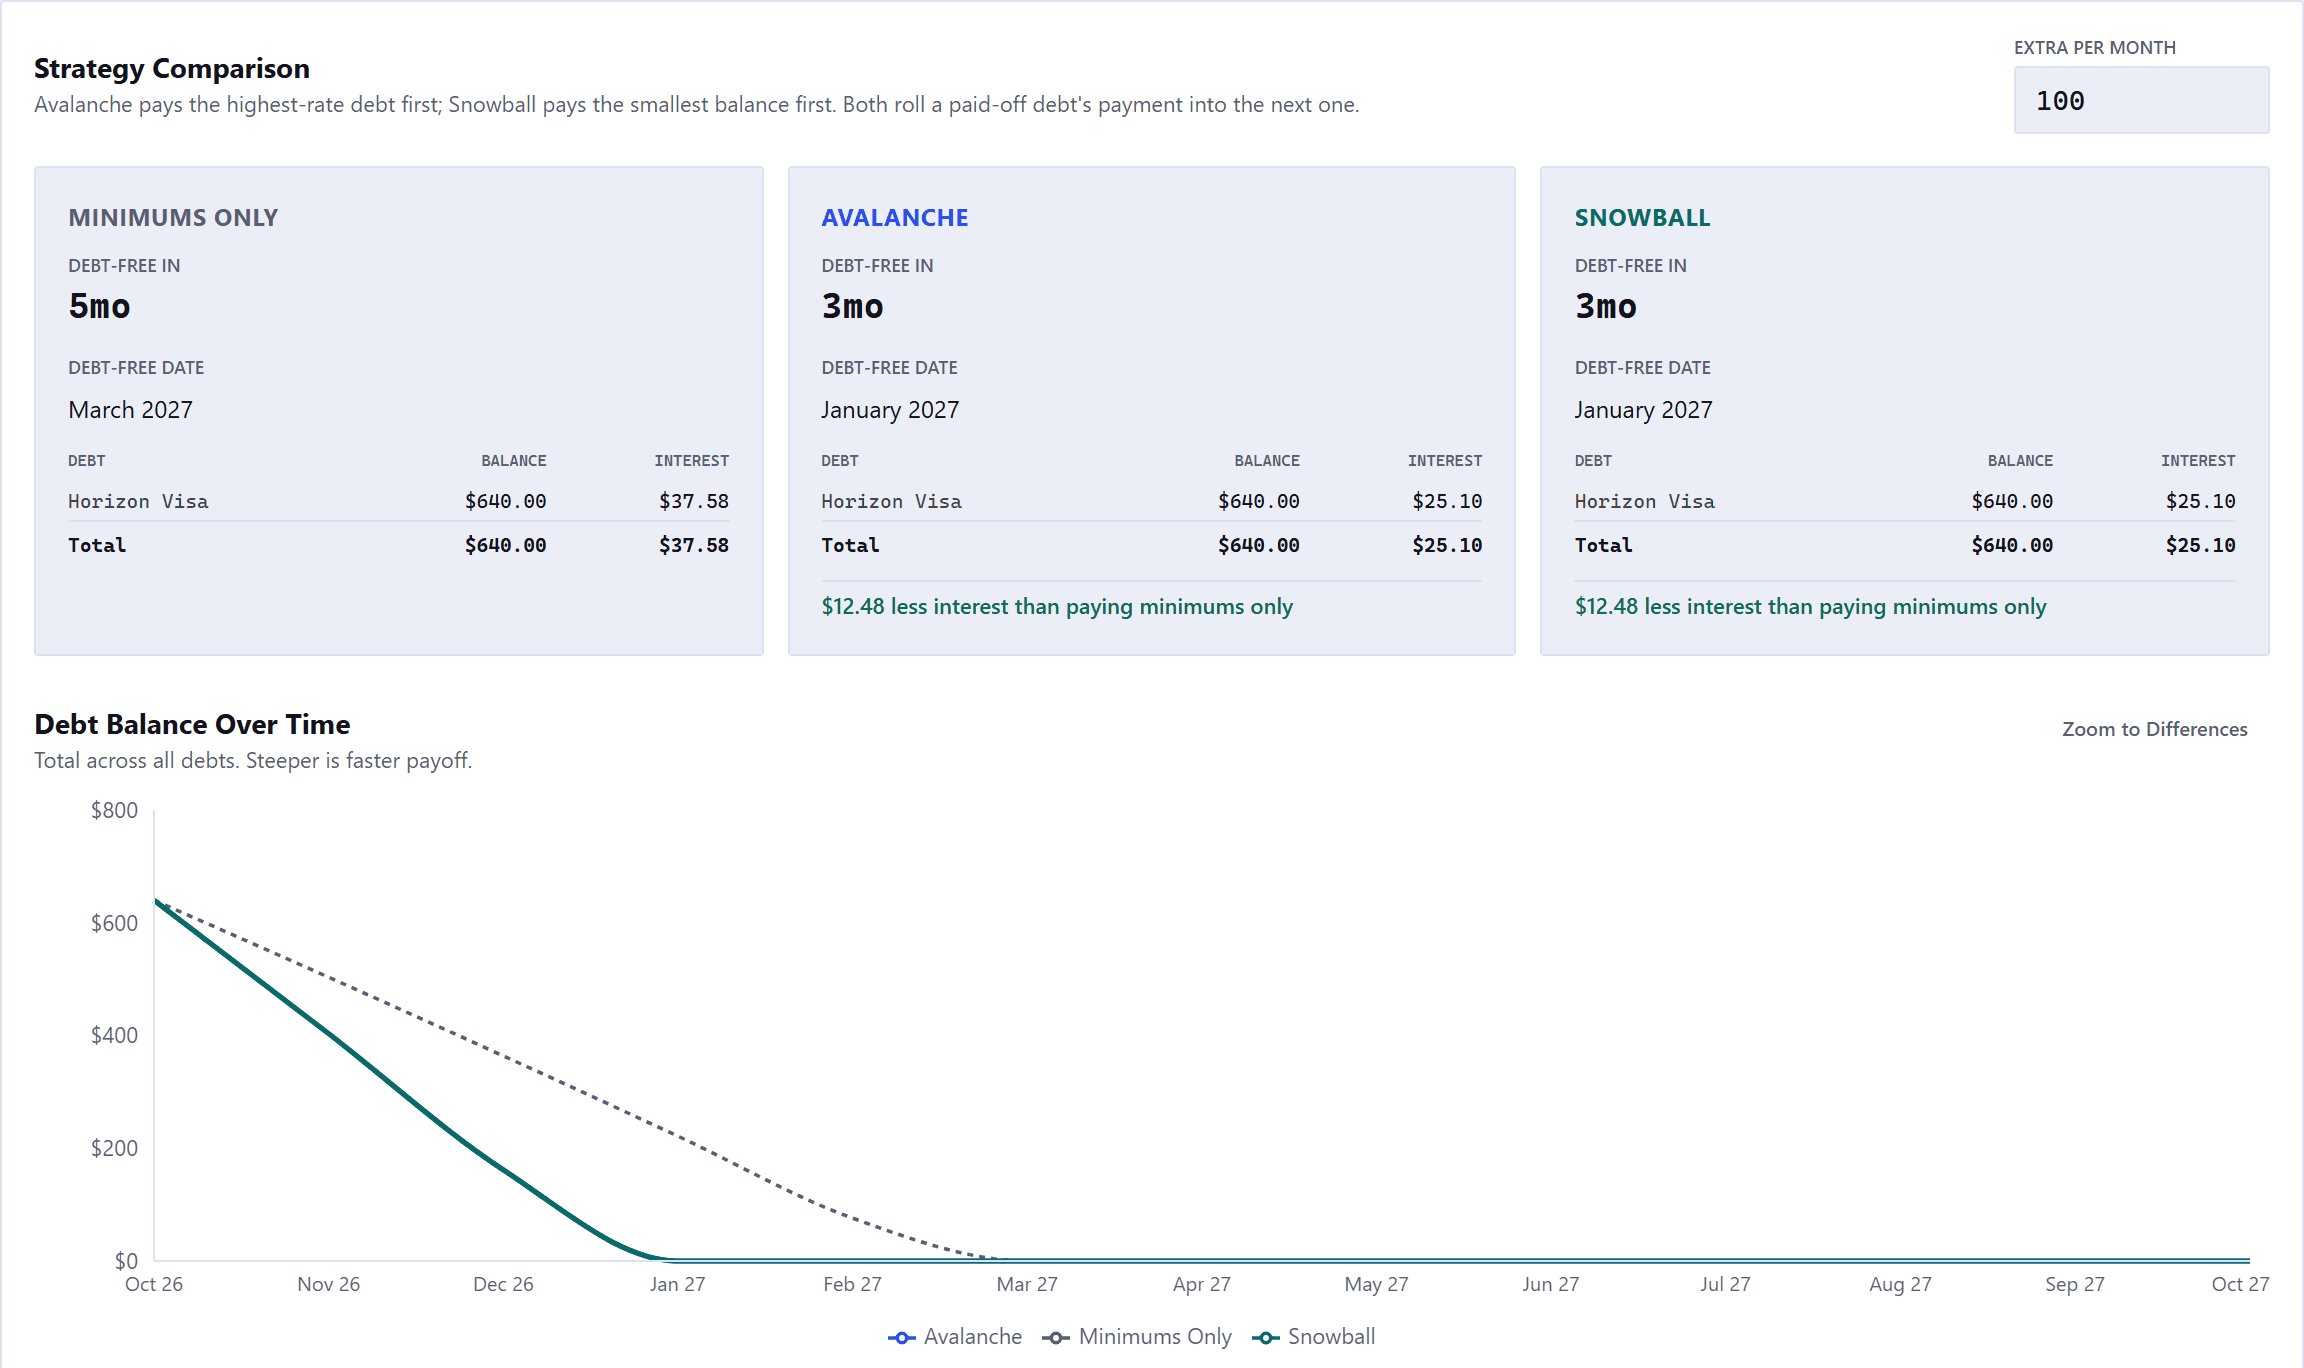Click the Debt Balance Over Time heading
Screen dimensions: 2304x1368
[x=192, y=724]
